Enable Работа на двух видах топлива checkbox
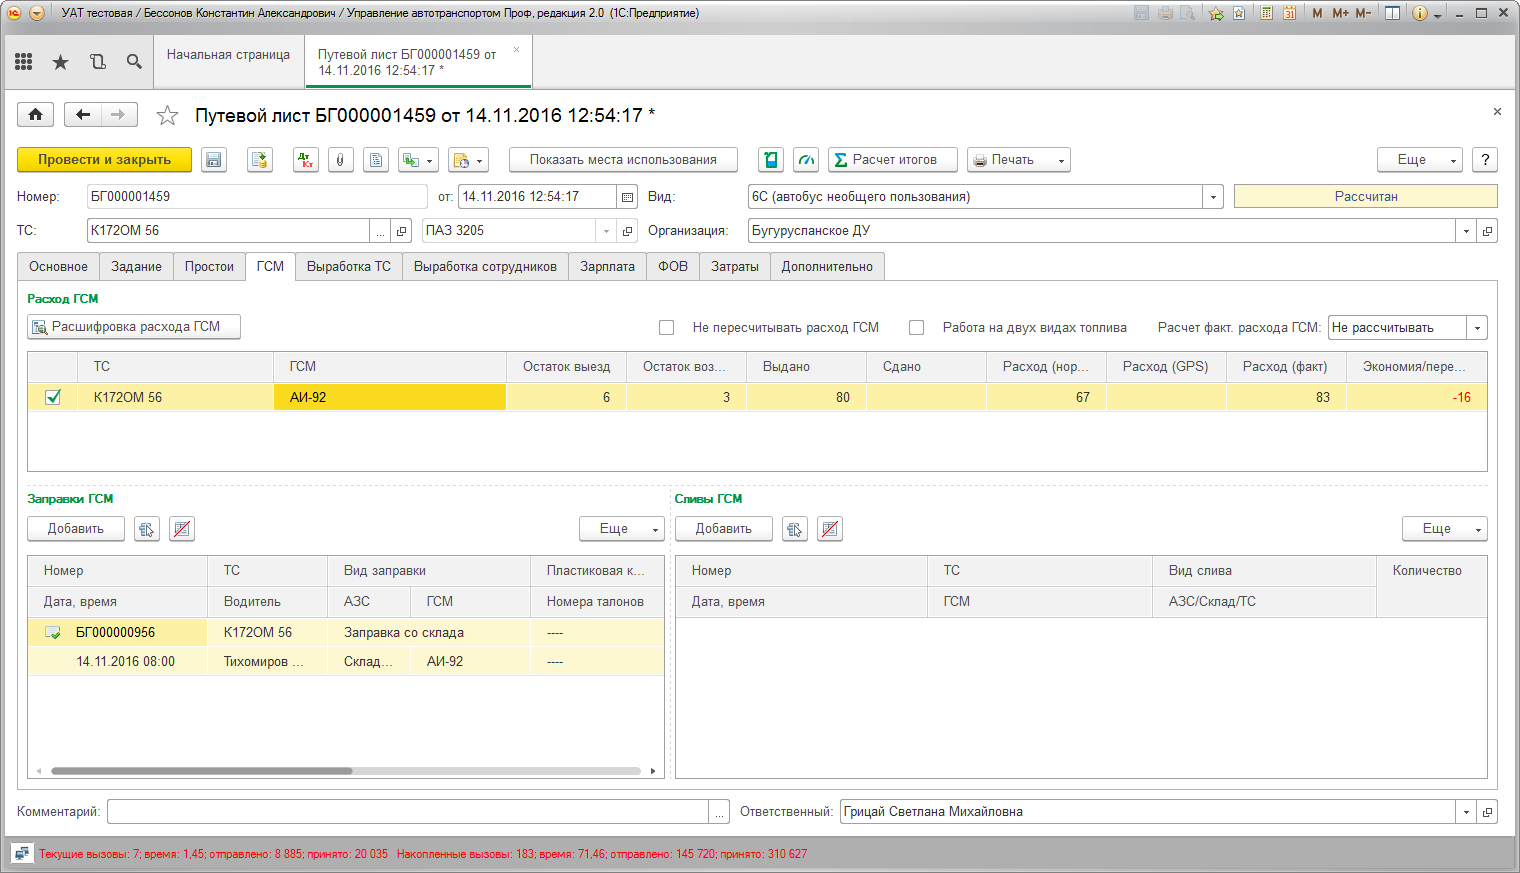This screenshot has width=1520, height=873. (x=916, y=327)
